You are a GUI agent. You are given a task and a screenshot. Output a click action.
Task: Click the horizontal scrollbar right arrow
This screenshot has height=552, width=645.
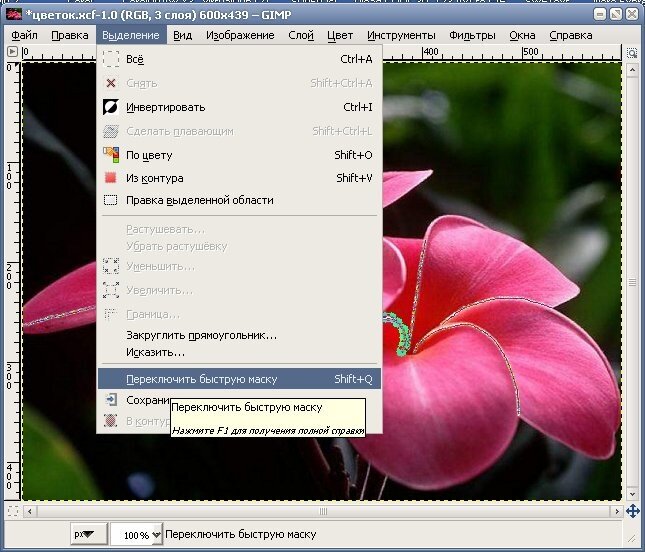[616, 512]
